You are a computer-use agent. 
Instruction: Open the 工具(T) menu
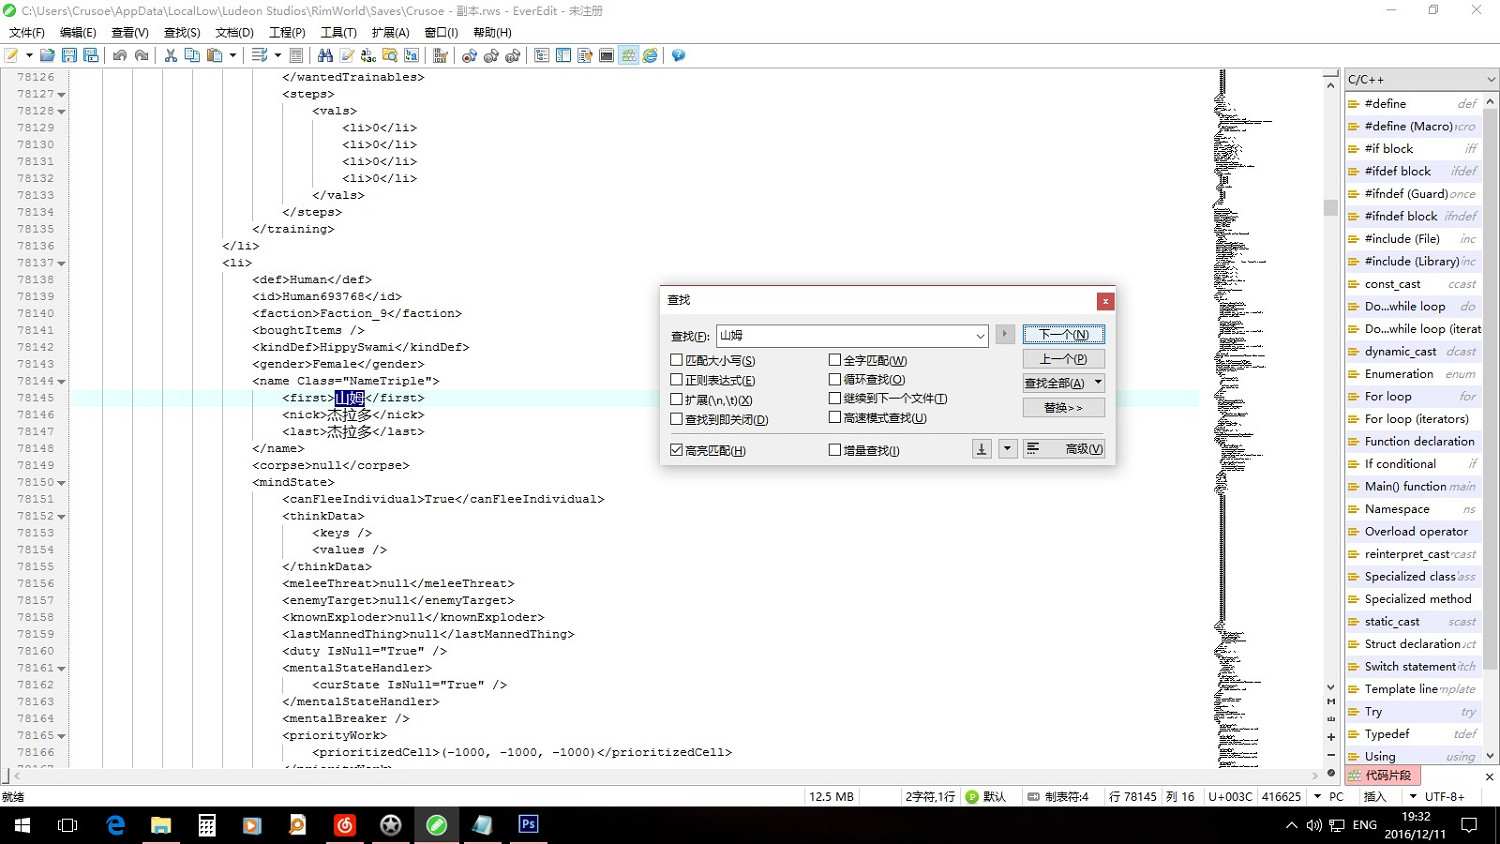tap(338, 33)
